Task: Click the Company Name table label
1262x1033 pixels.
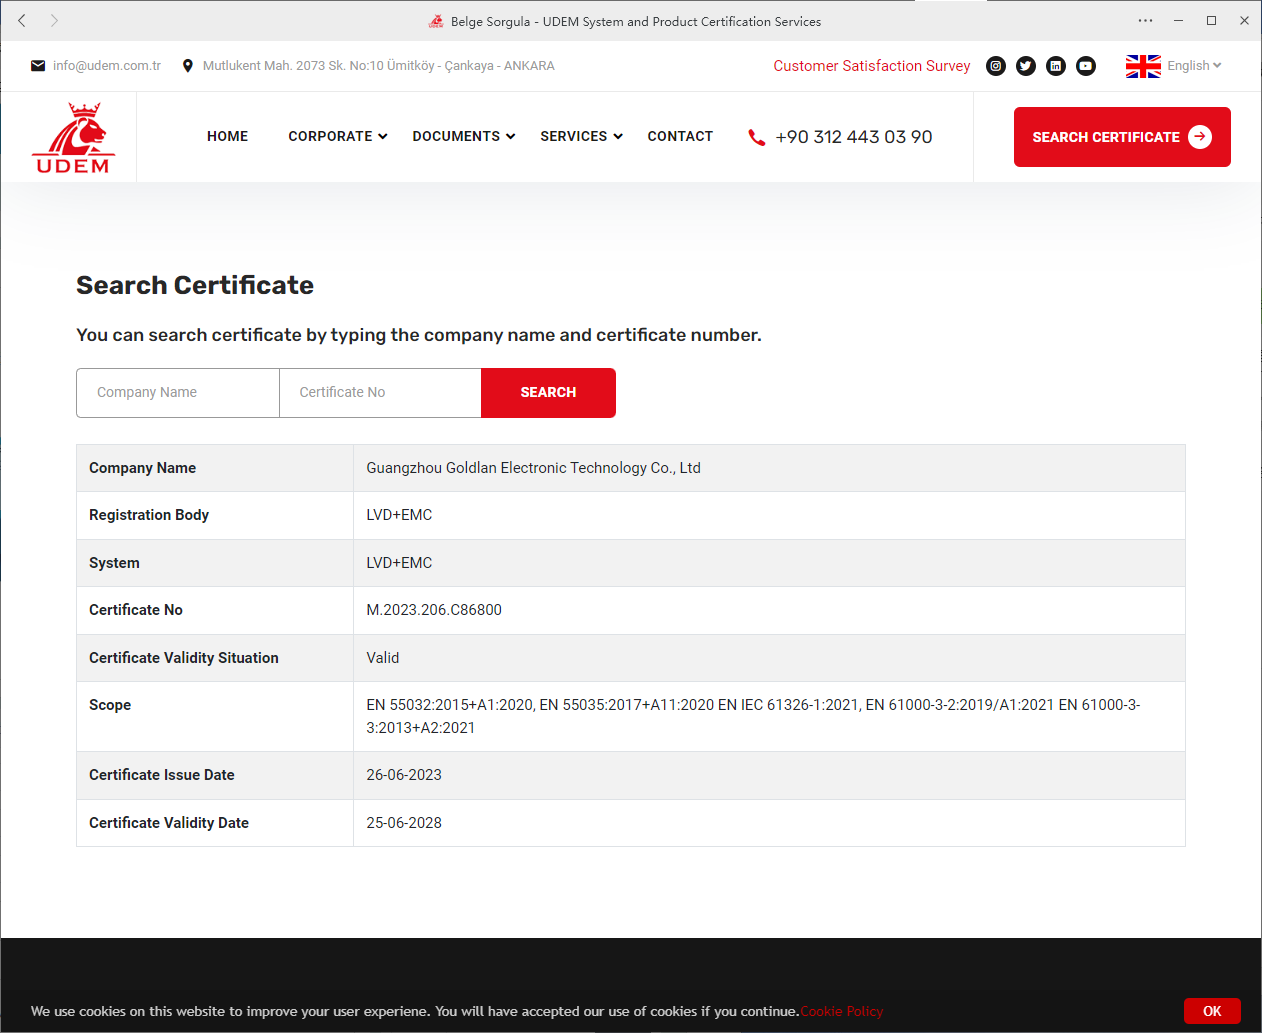Action: point(142,468)
